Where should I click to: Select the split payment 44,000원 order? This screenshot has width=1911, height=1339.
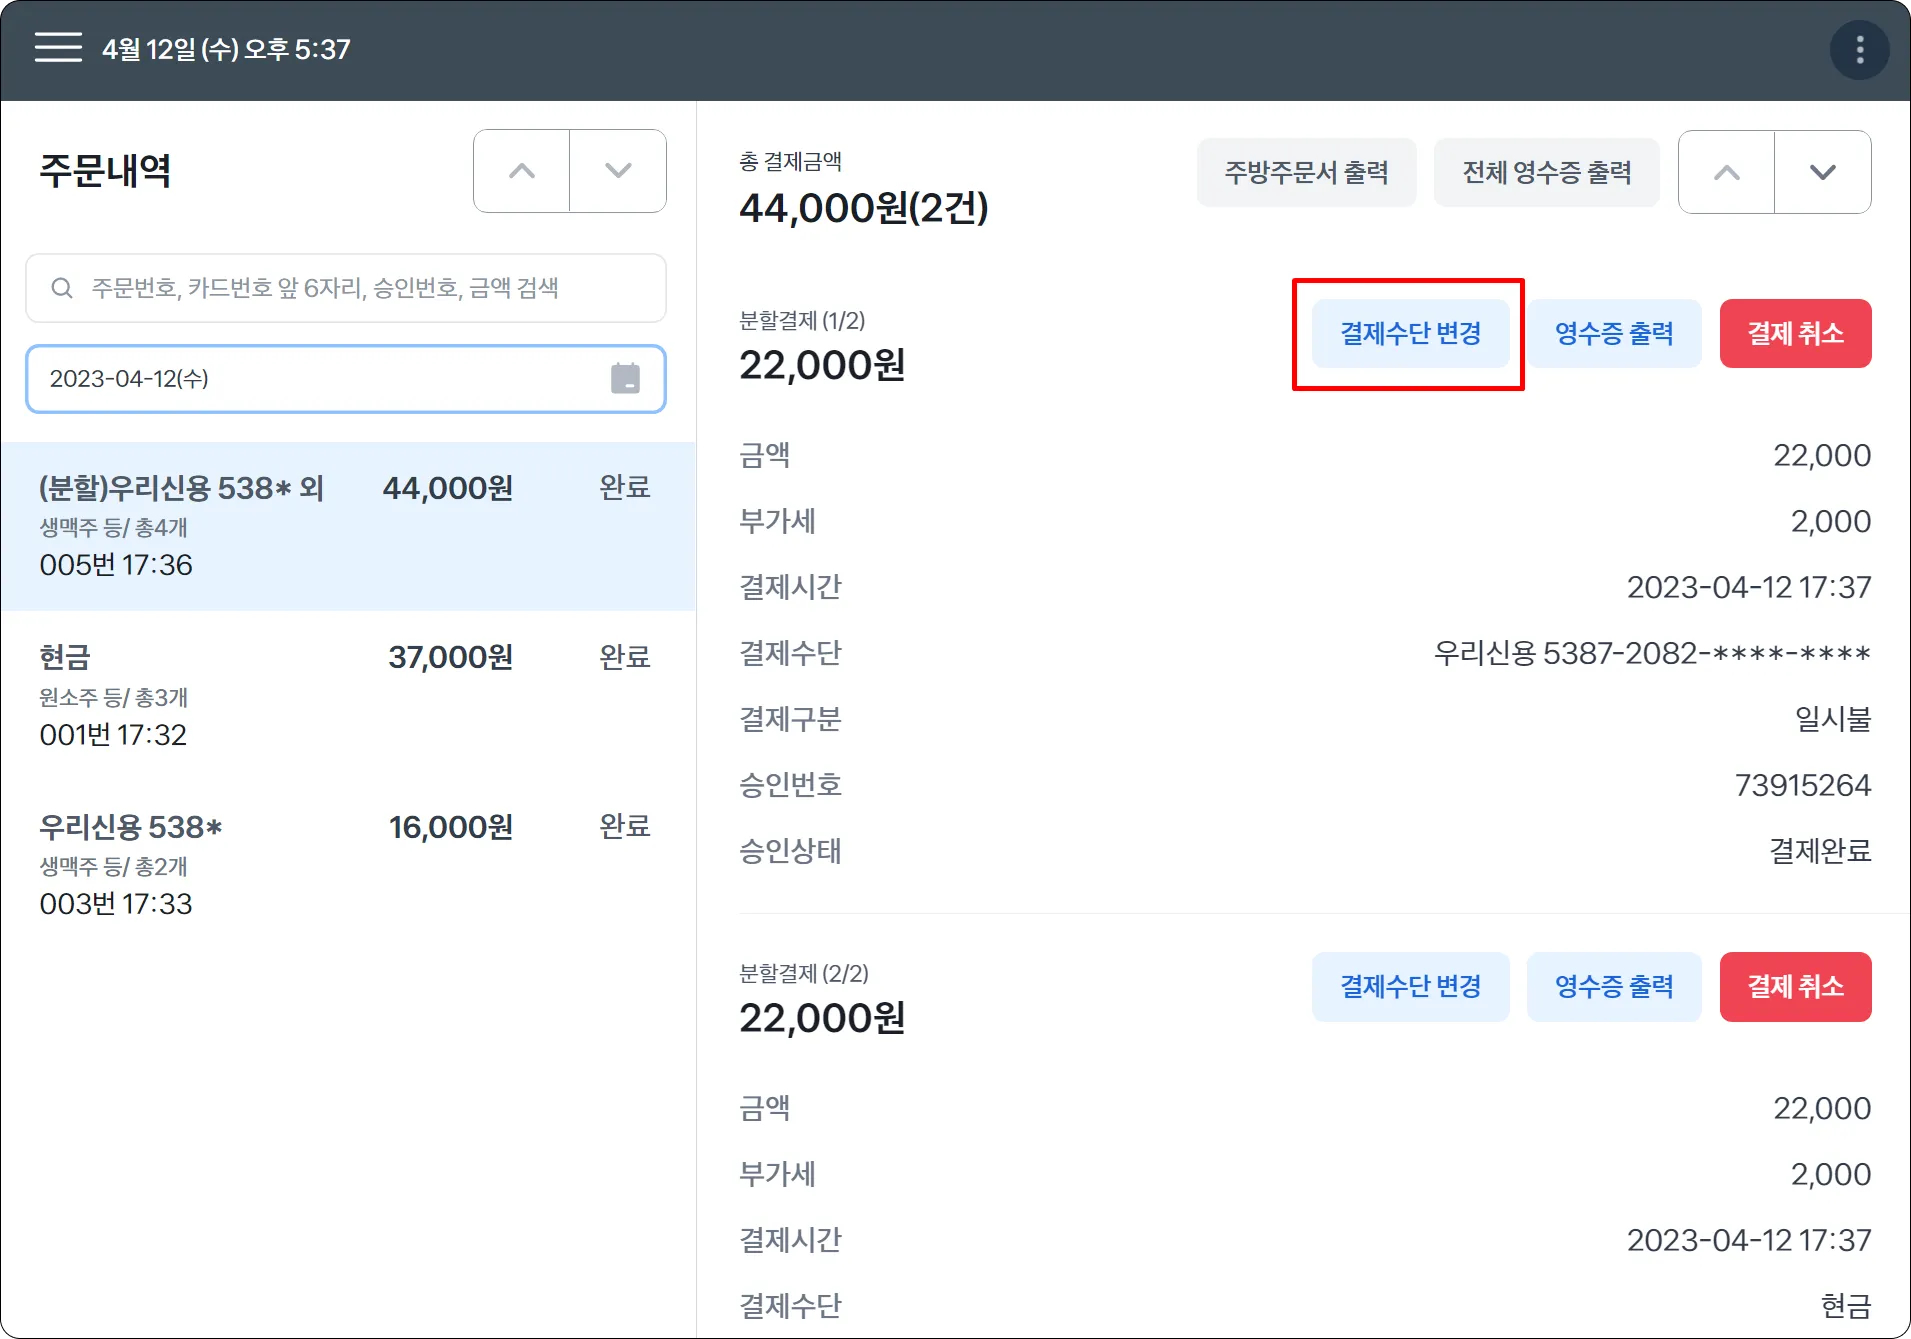(347, 526)
